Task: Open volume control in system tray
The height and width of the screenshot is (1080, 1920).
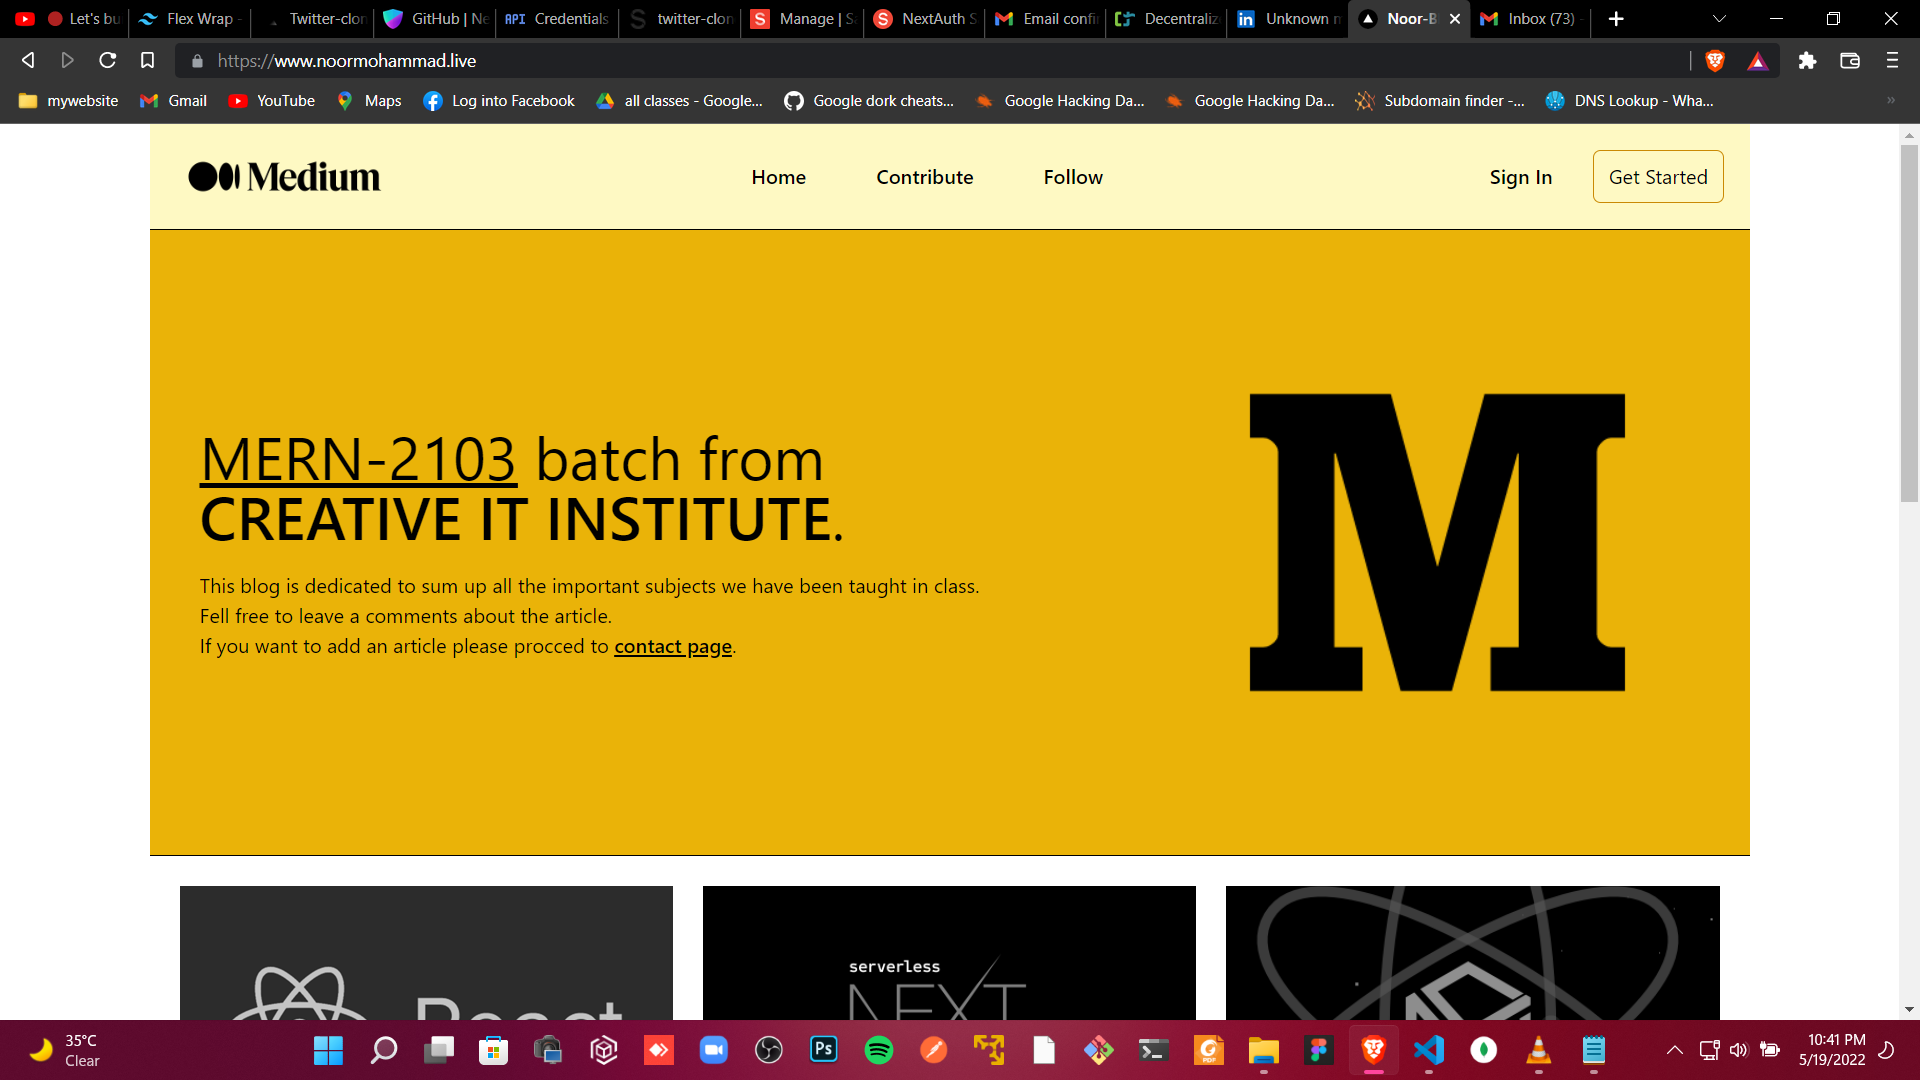Action: click(1739, 1050)
